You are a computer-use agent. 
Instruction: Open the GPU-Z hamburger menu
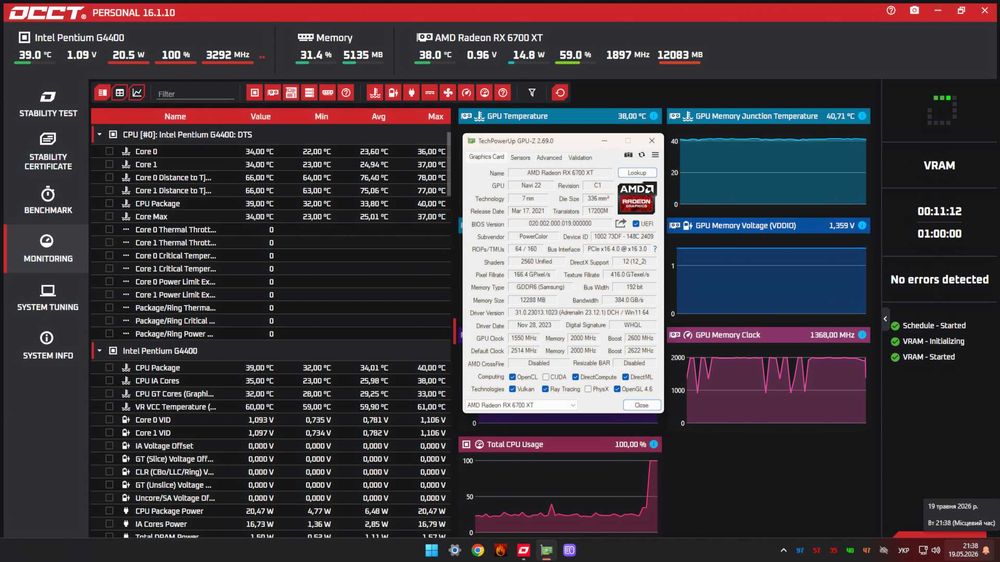pyautogui.click(x=655, y=155)
